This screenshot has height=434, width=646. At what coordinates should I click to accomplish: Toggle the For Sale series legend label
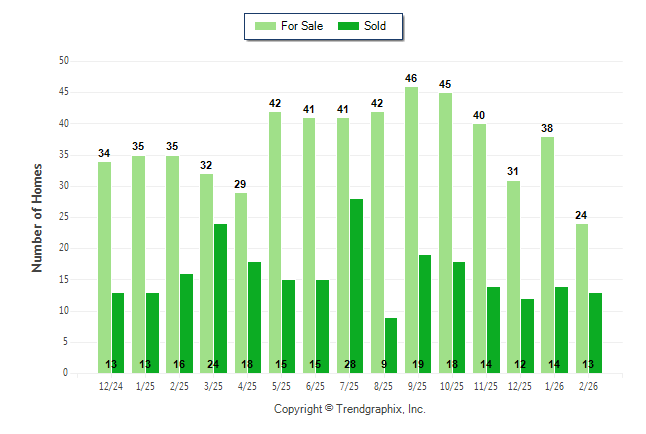[301, 26]
